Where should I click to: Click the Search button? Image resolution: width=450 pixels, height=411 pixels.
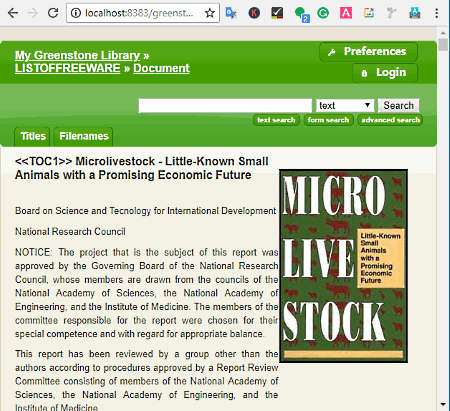pos(398,106)
